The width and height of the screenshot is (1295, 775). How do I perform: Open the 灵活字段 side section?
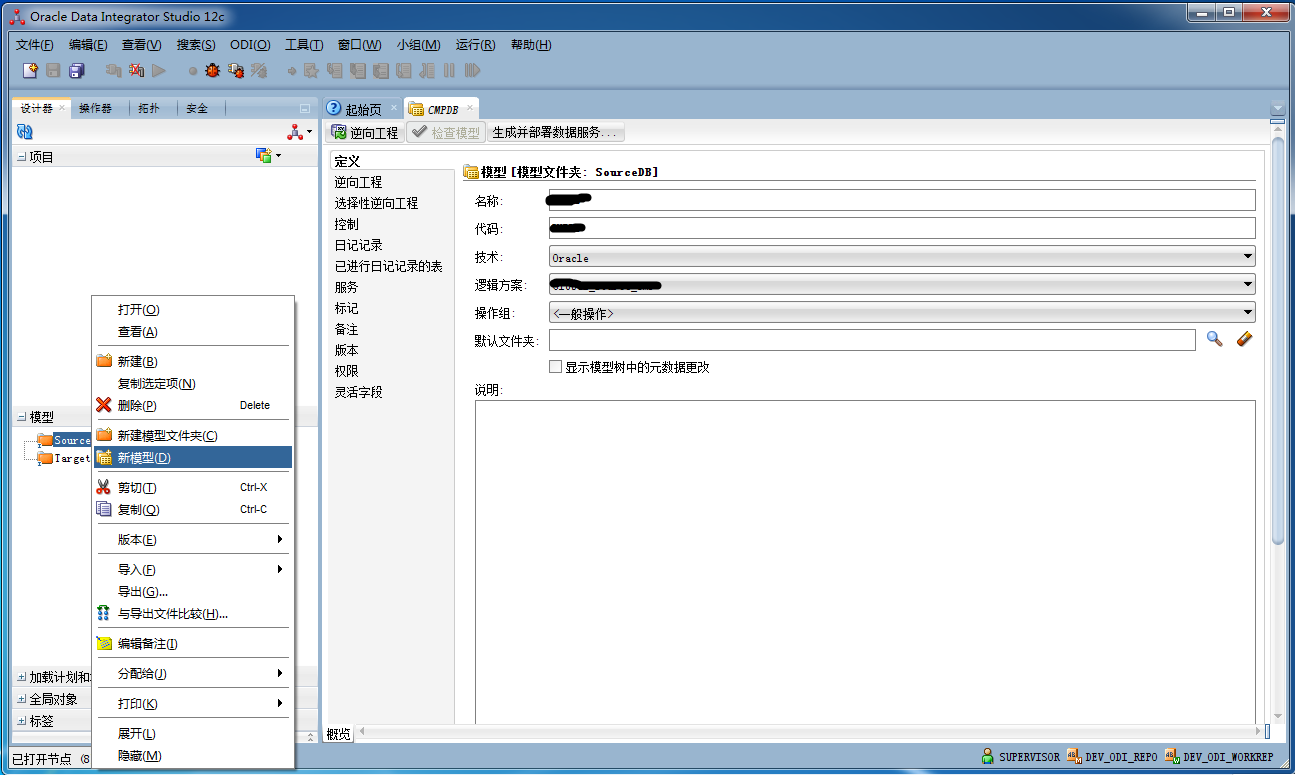pyautogui.click(x=358, y=392)
